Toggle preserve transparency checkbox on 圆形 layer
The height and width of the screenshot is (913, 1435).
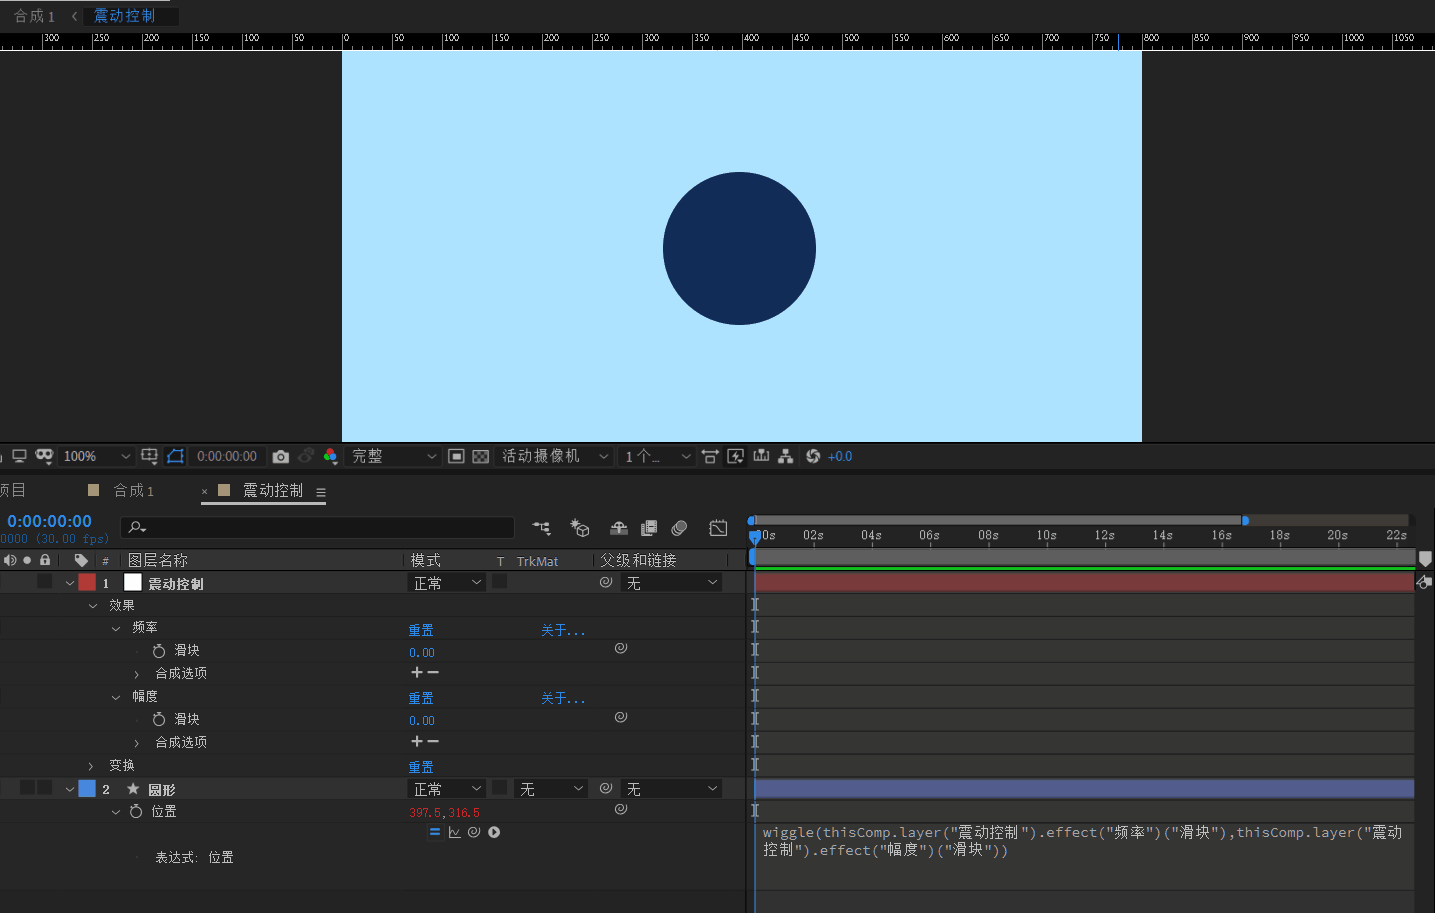[500, 788]
